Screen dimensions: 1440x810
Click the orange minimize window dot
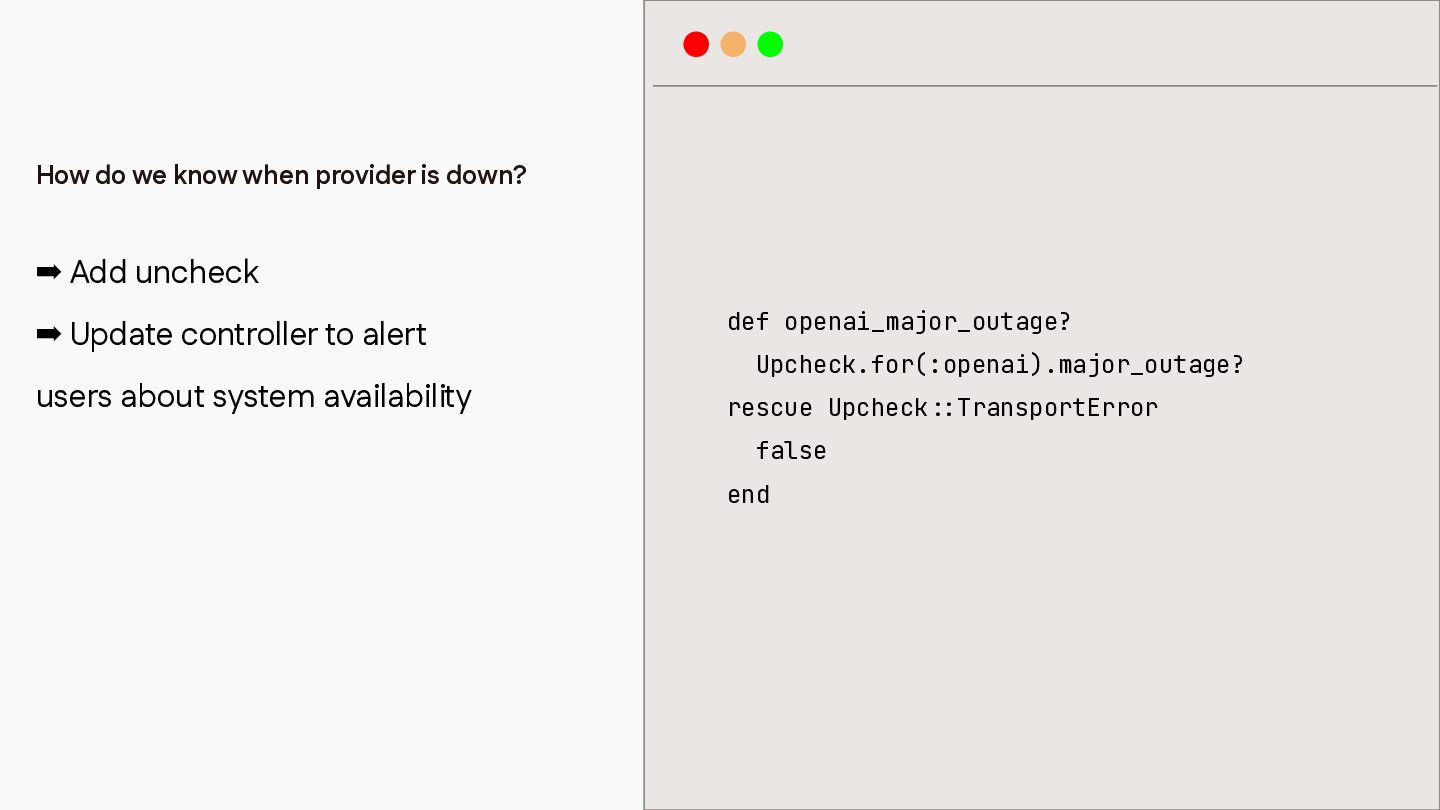(x=733, y=44)
